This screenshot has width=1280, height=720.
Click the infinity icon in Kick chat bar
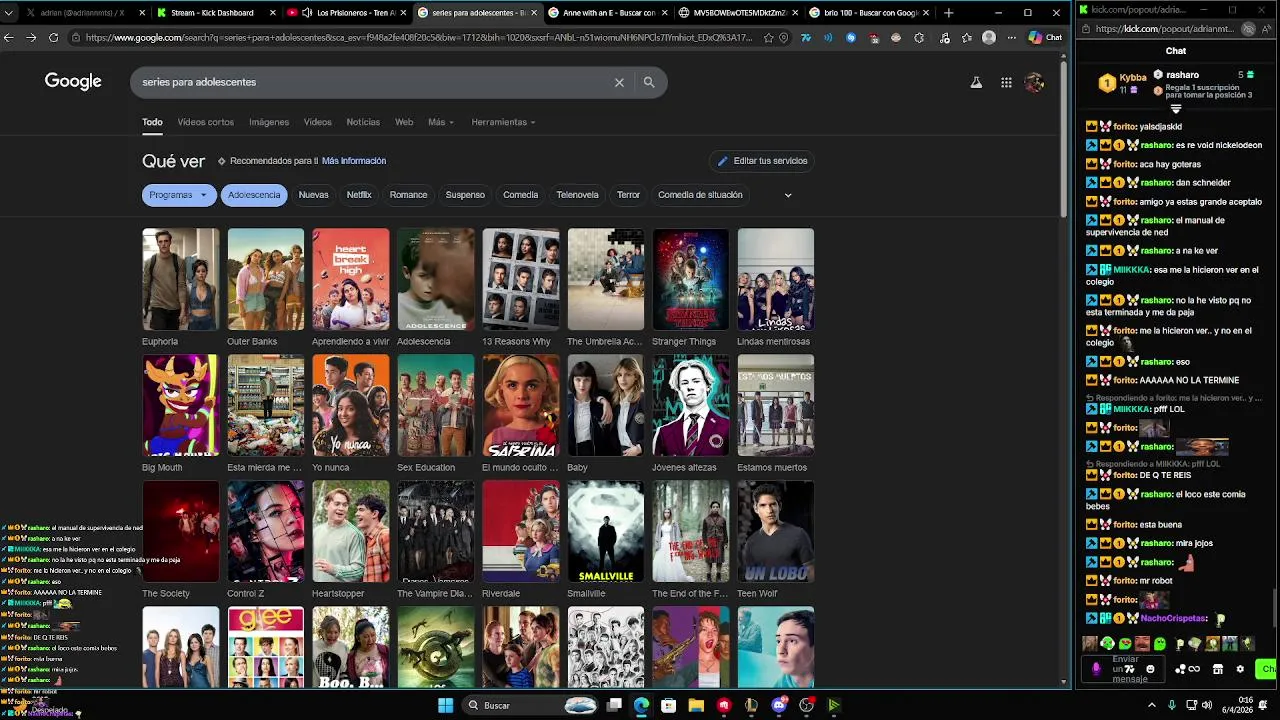tap(1194, 669)
